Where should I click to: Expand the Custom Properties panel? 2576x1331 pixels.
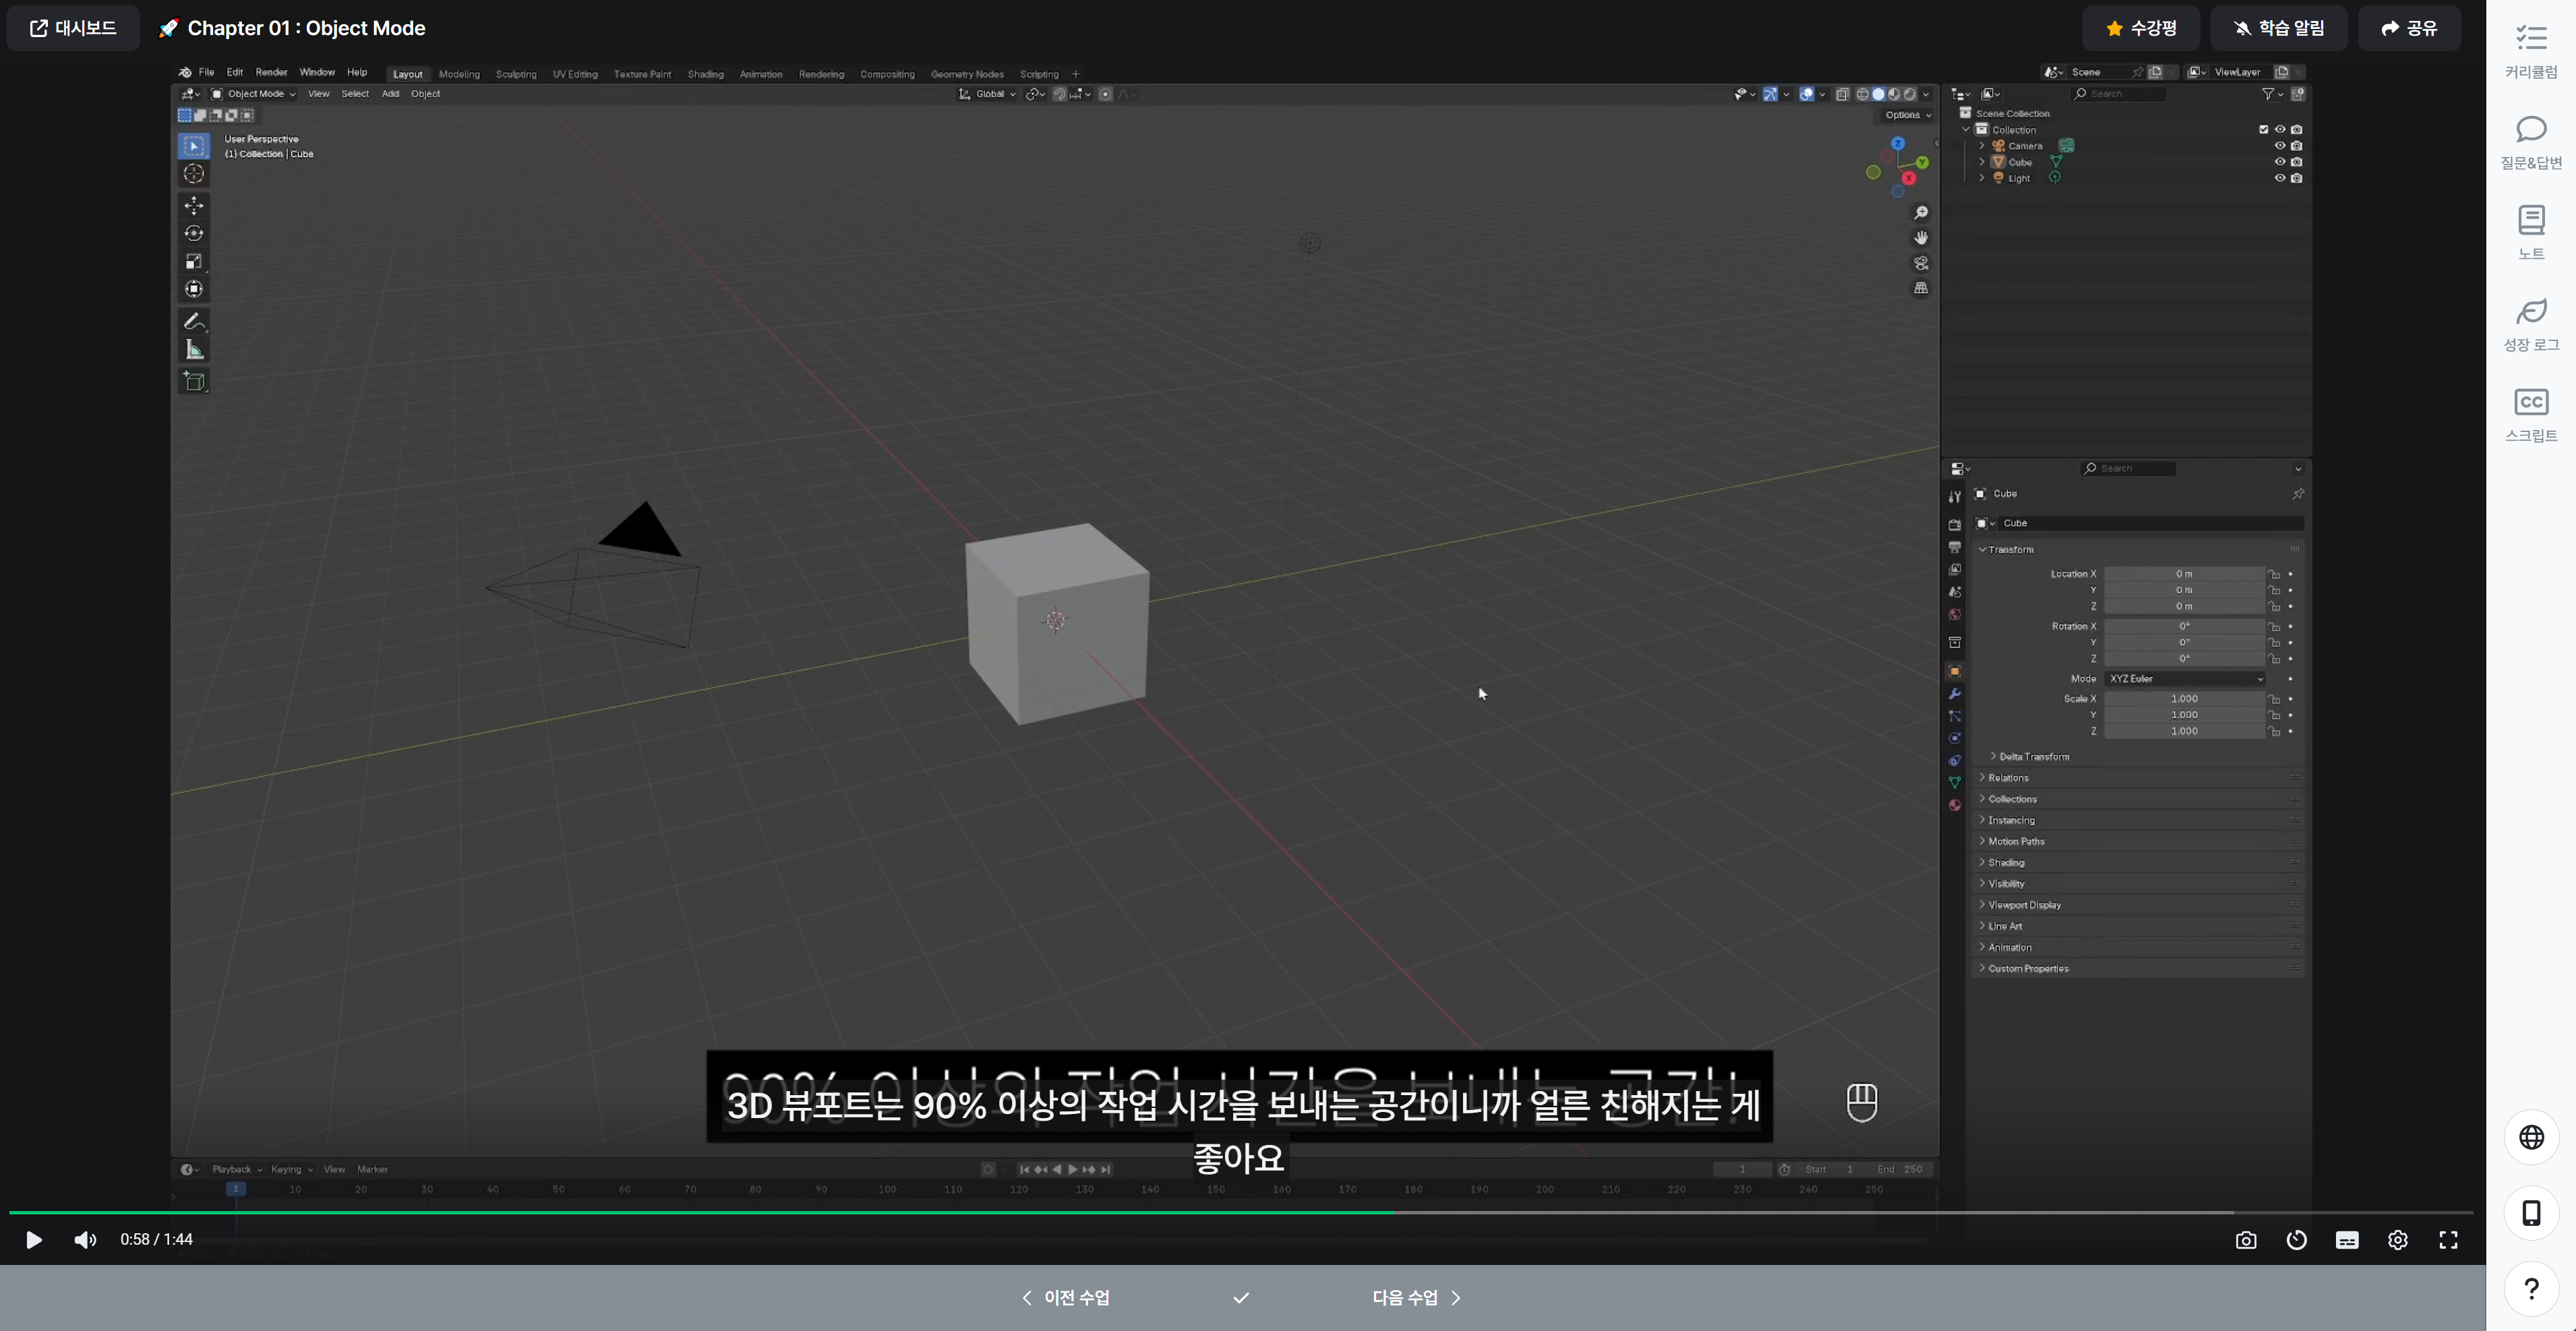2027,969
